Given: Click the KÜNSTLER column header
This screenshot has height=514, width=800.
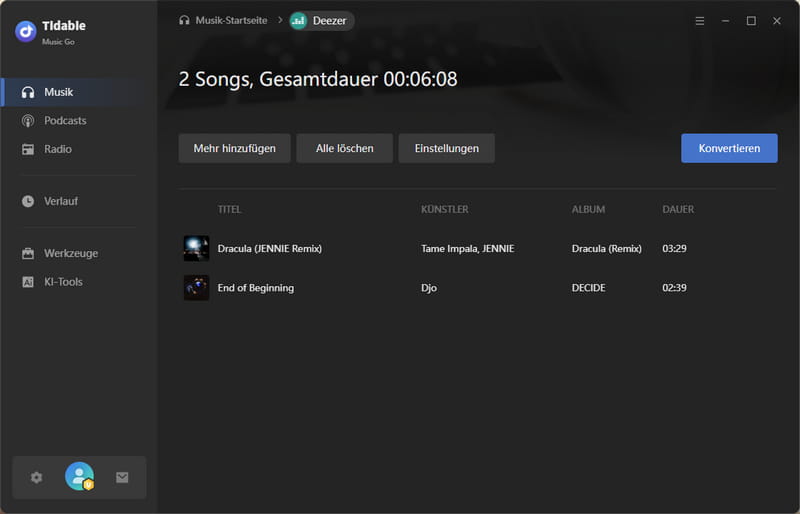Looking at the screenshot, I should coord(444,209).
